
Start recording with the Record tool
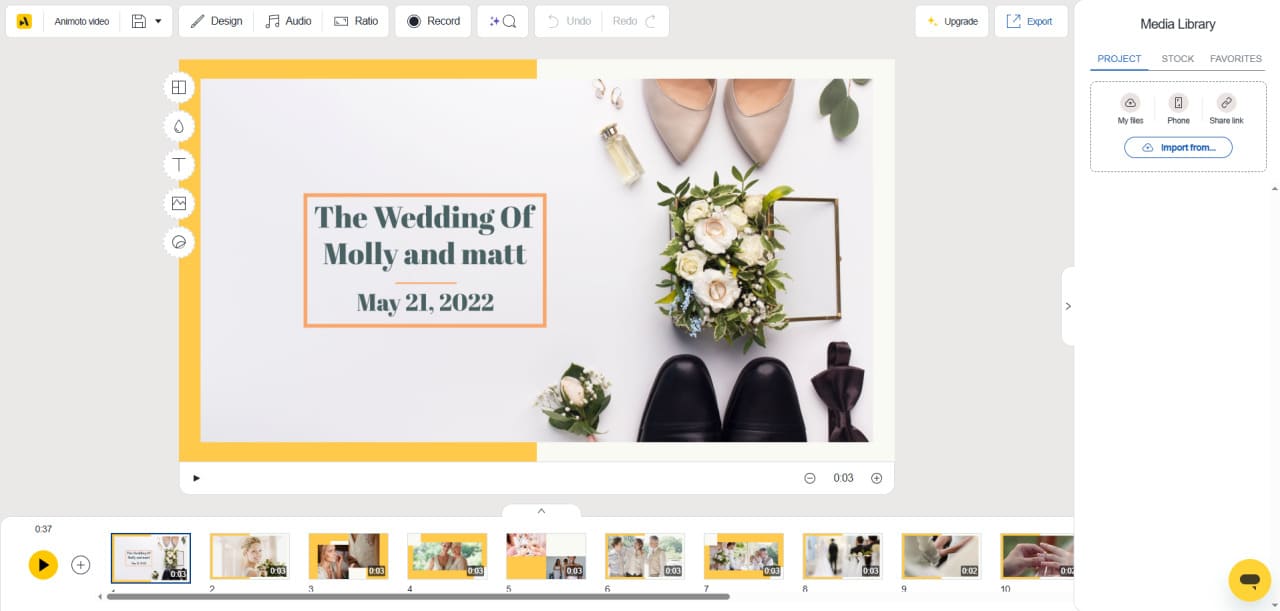tap(432, 20)
